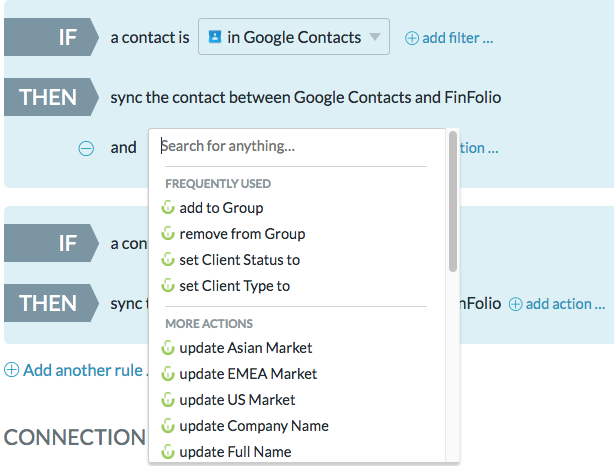Viewport: 614px width, 466px height.
Task: Click the dropdown arrow in Google Contacts selector
Action: pyautogui.click(x=375, y=37)
